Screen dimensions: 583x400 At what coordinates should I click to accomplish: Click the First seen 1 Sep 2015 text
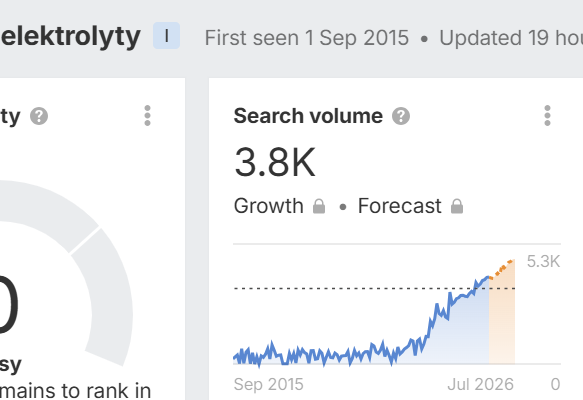[x=307, y=38]
